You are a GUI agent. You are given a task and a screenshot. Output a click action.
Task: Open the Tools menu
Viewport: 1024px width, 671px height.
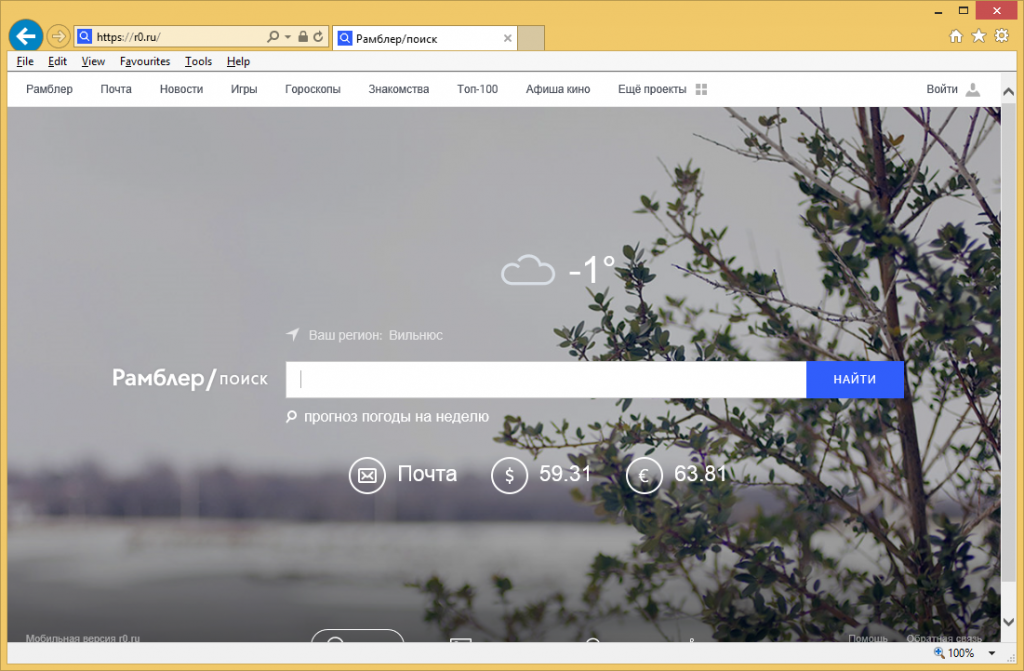click(x=198, y=61)
